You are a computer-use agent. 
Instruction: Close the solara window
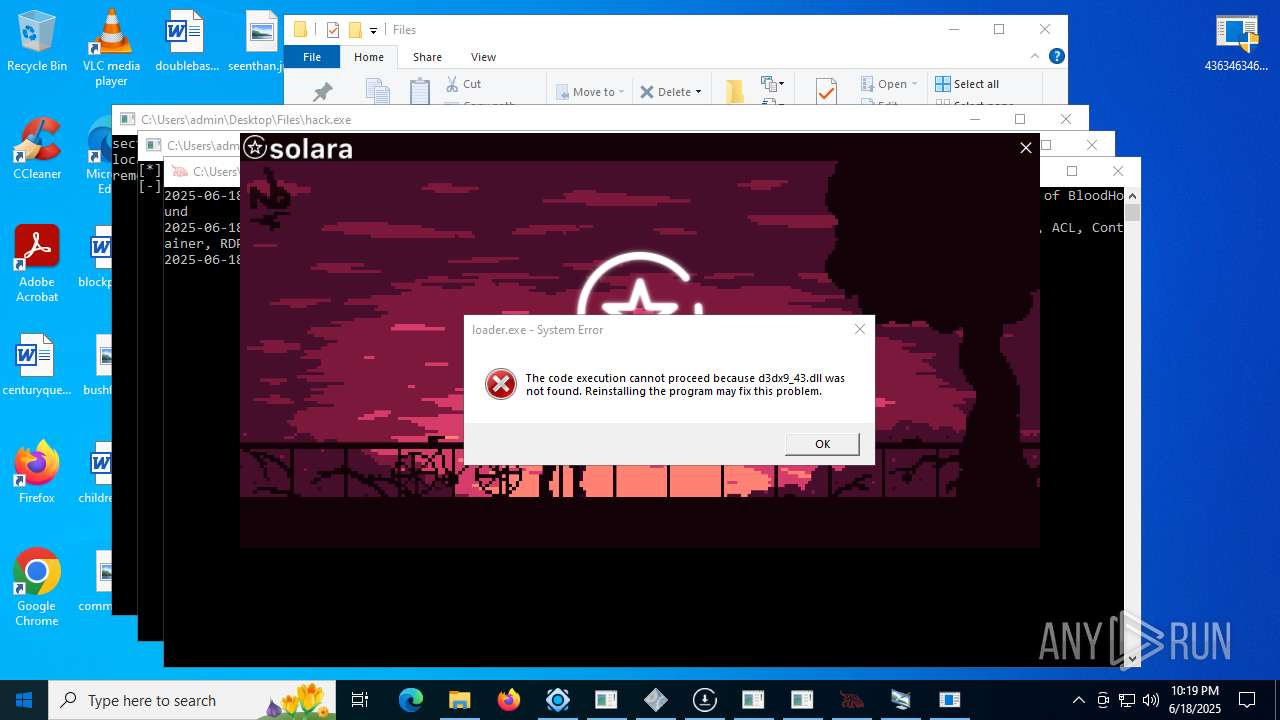click(1025, 148)
